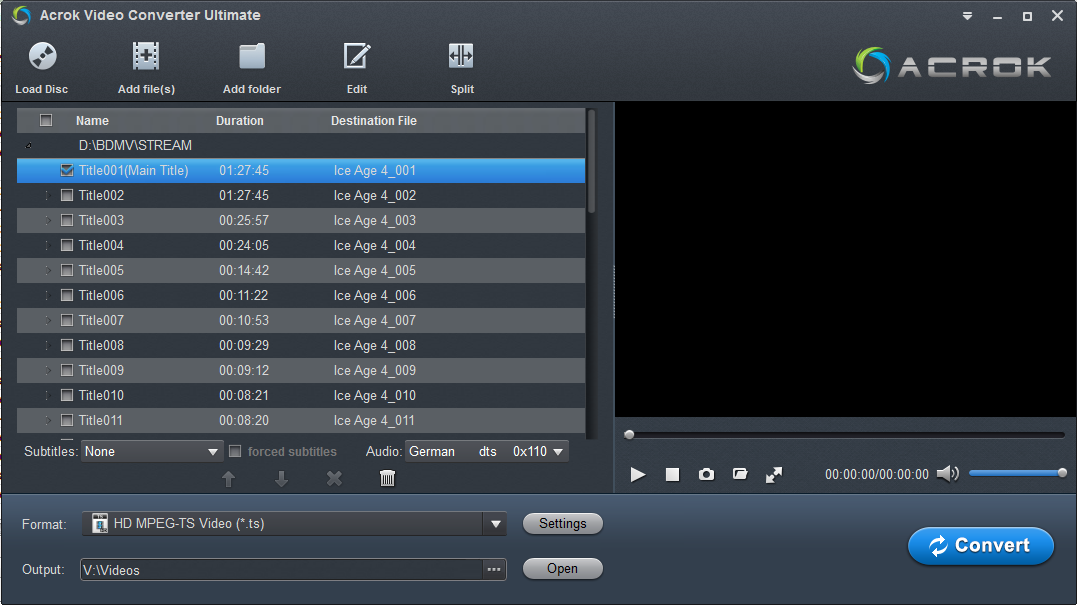
Task: Check the Title007 checkbox
Action: click(67, 320)
